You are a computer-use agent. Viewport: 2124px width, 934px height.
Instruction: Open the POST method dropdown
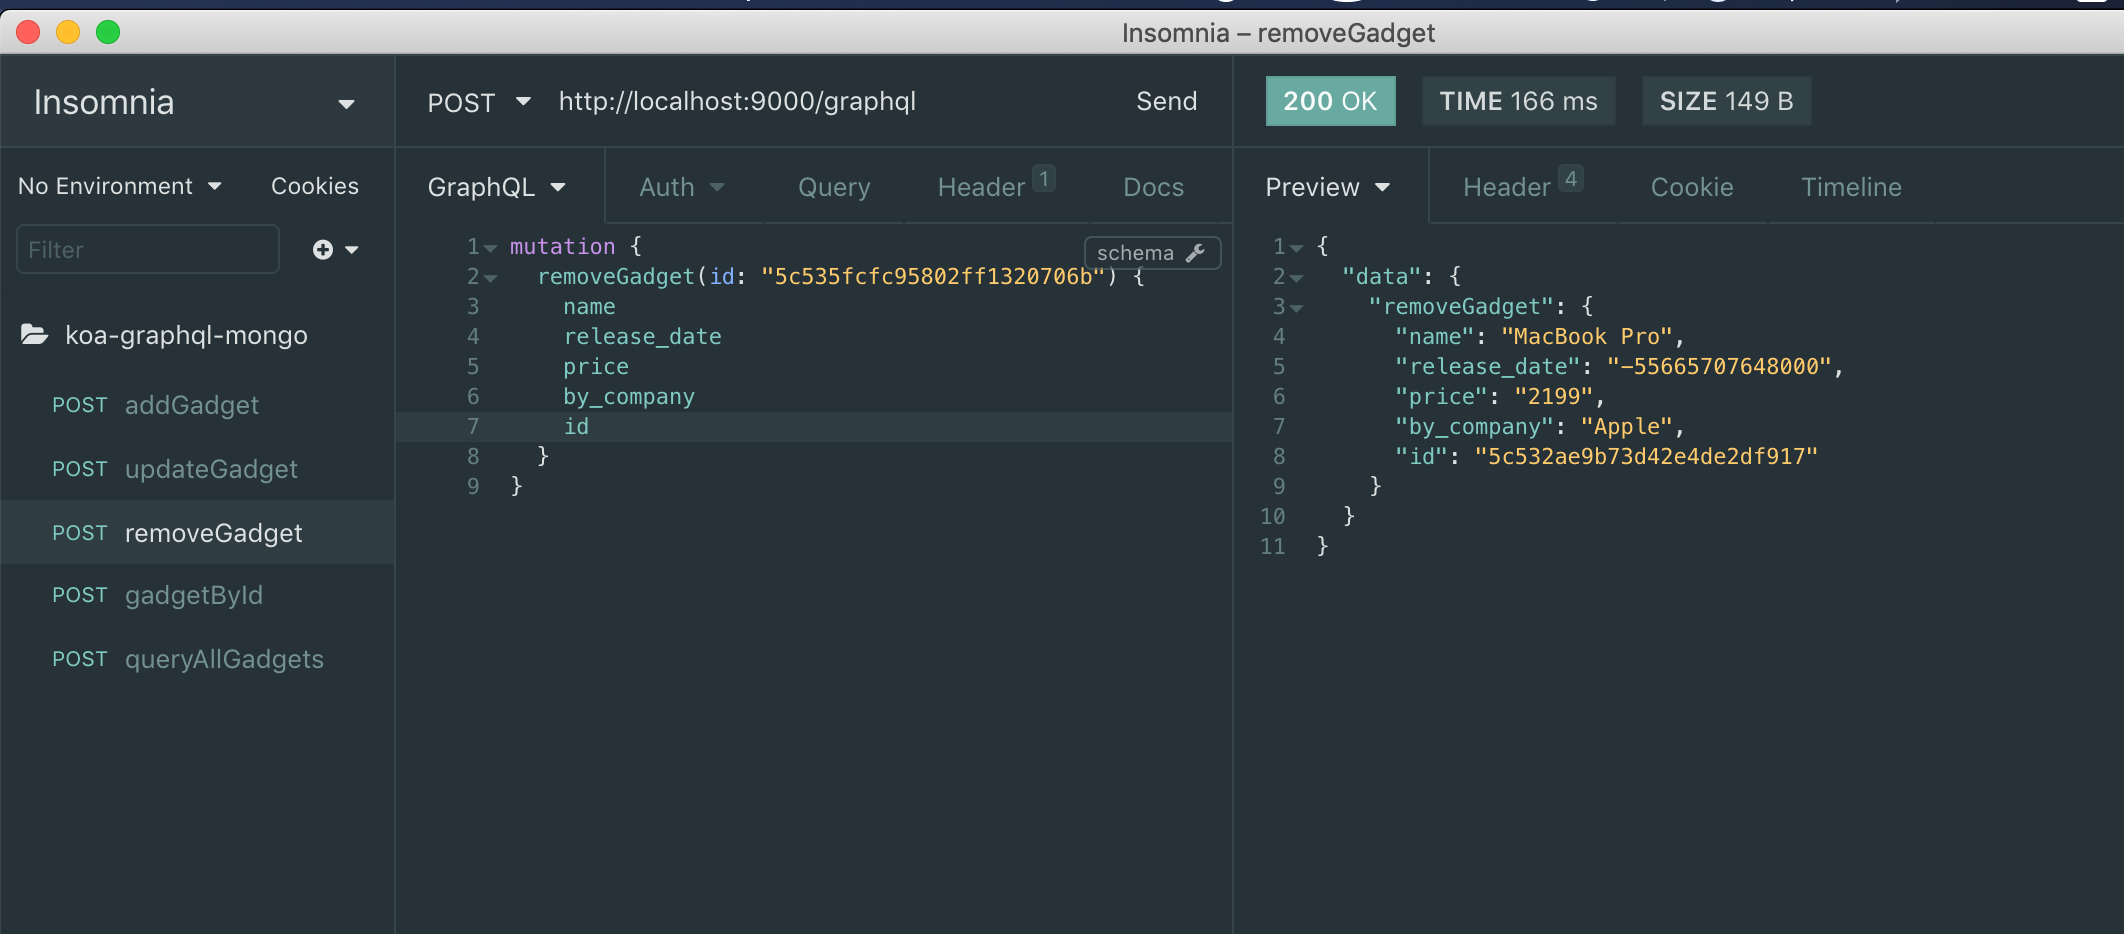(479, 102)
